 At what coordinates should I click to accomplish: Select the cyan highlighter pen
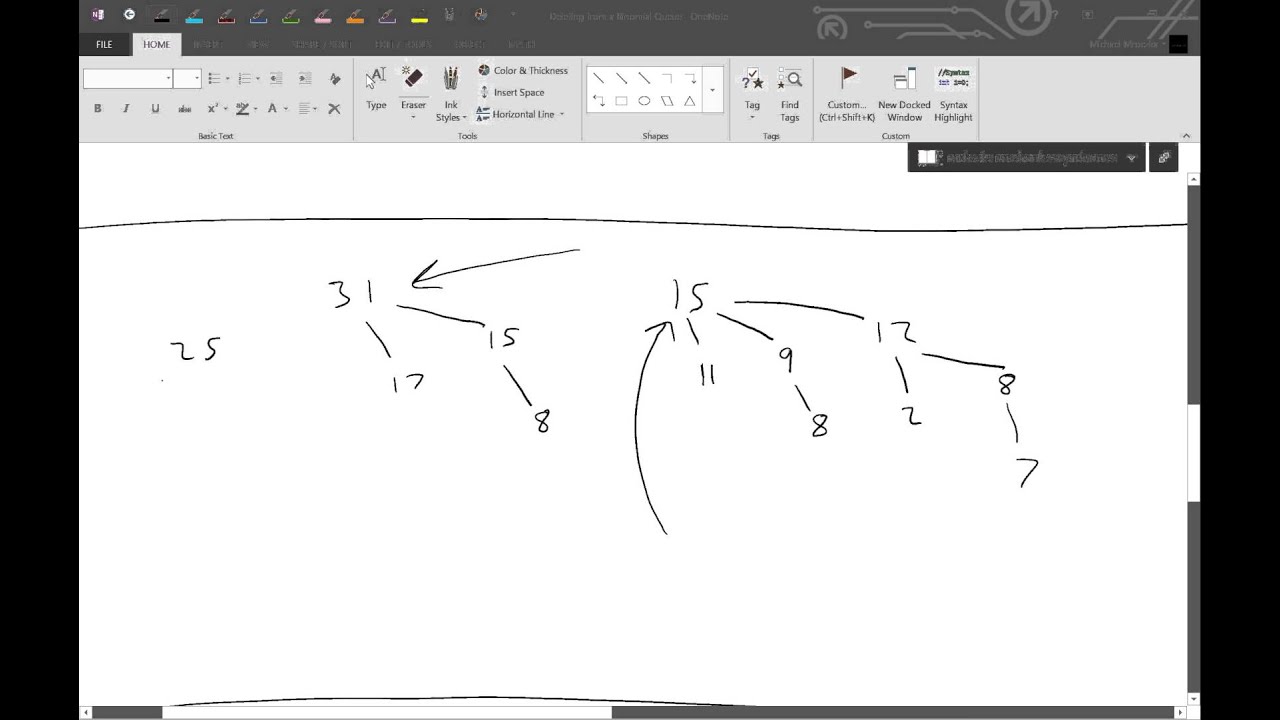tap(194, 15)
